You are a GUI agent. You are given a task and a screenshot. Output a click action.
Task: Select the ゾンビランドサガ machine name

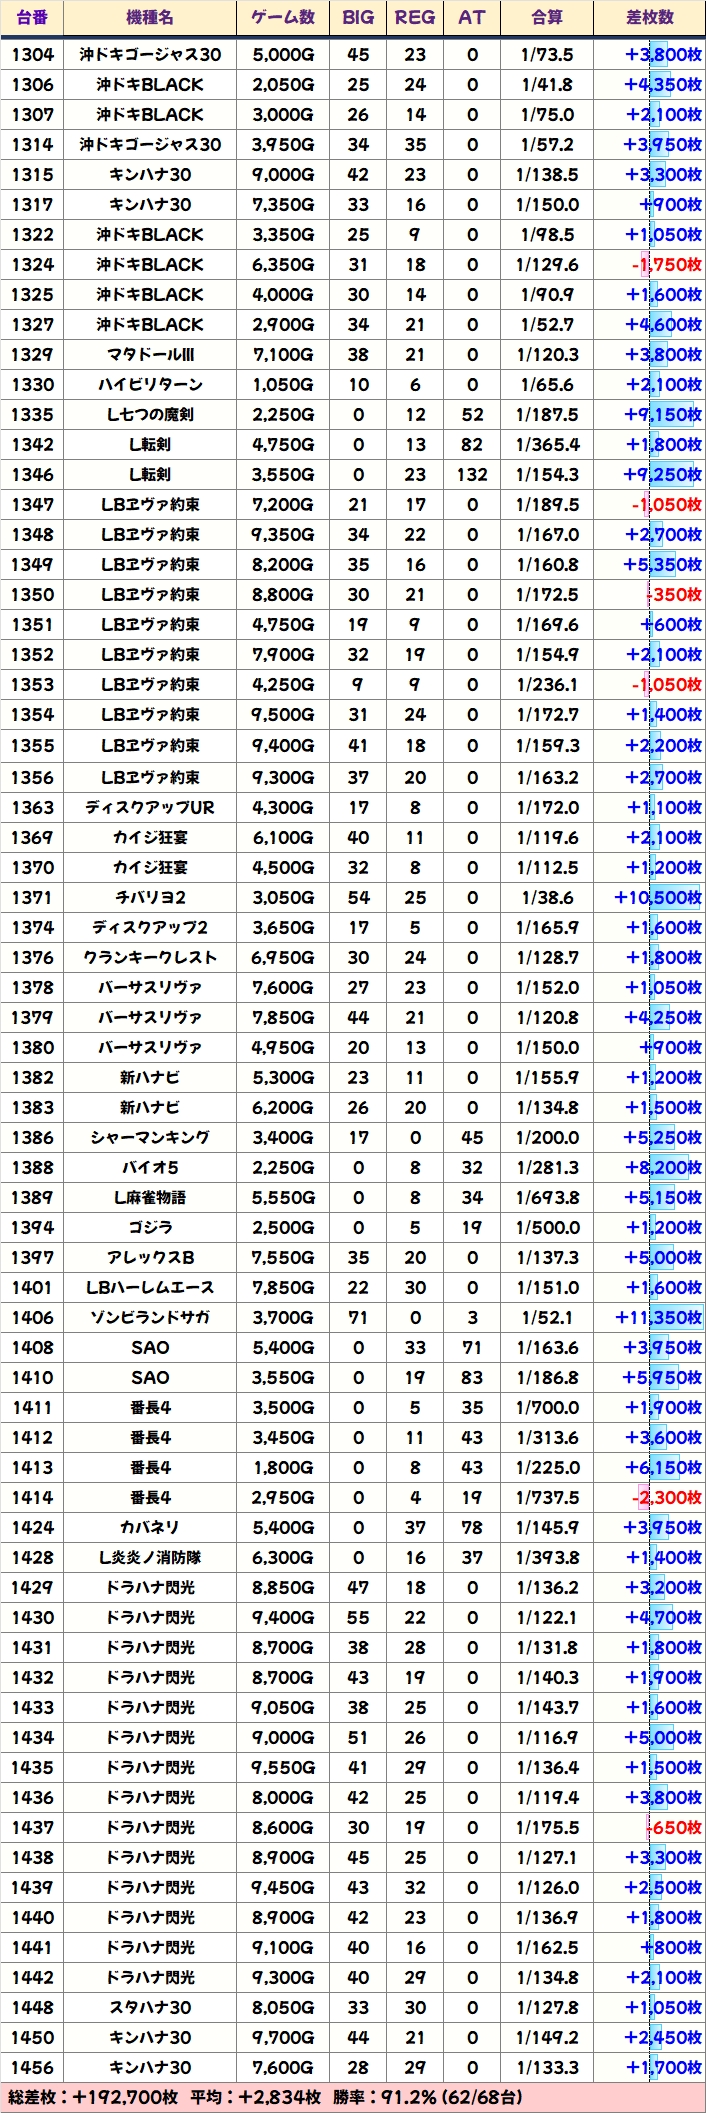point(150,1317)
